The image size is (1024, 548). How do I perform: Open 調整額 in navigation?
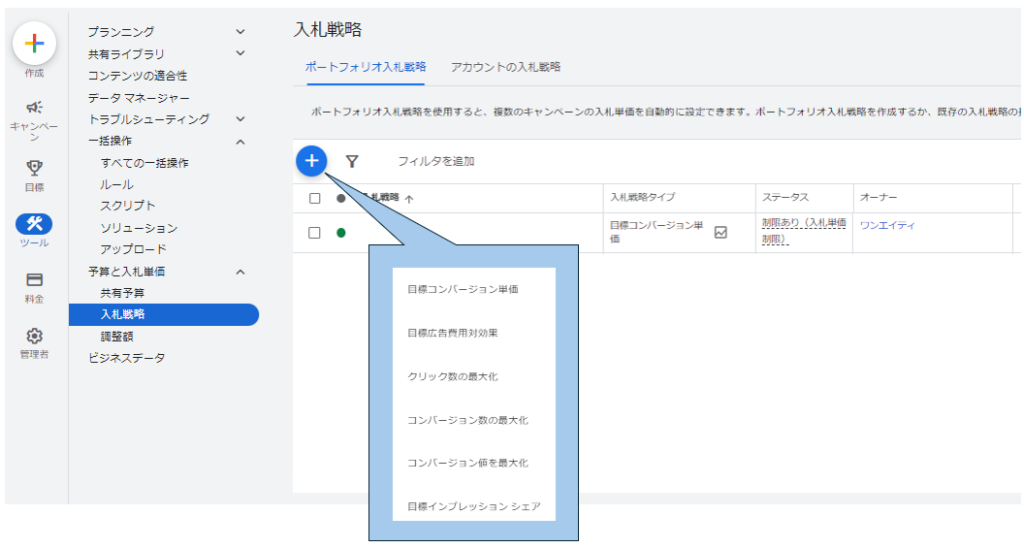(117, 336)
